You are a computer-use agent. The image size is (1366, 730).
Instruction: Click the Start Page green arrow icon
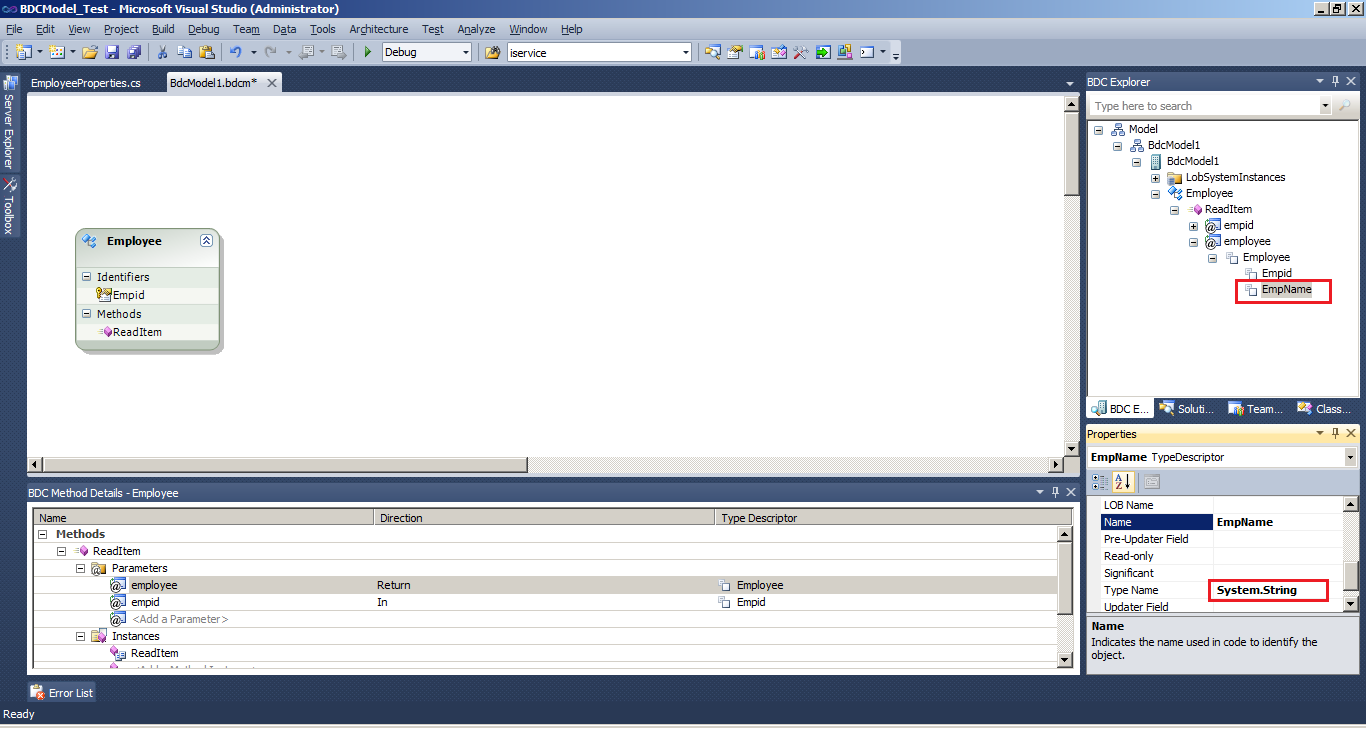pyautogui.click(x=822, y=52)
